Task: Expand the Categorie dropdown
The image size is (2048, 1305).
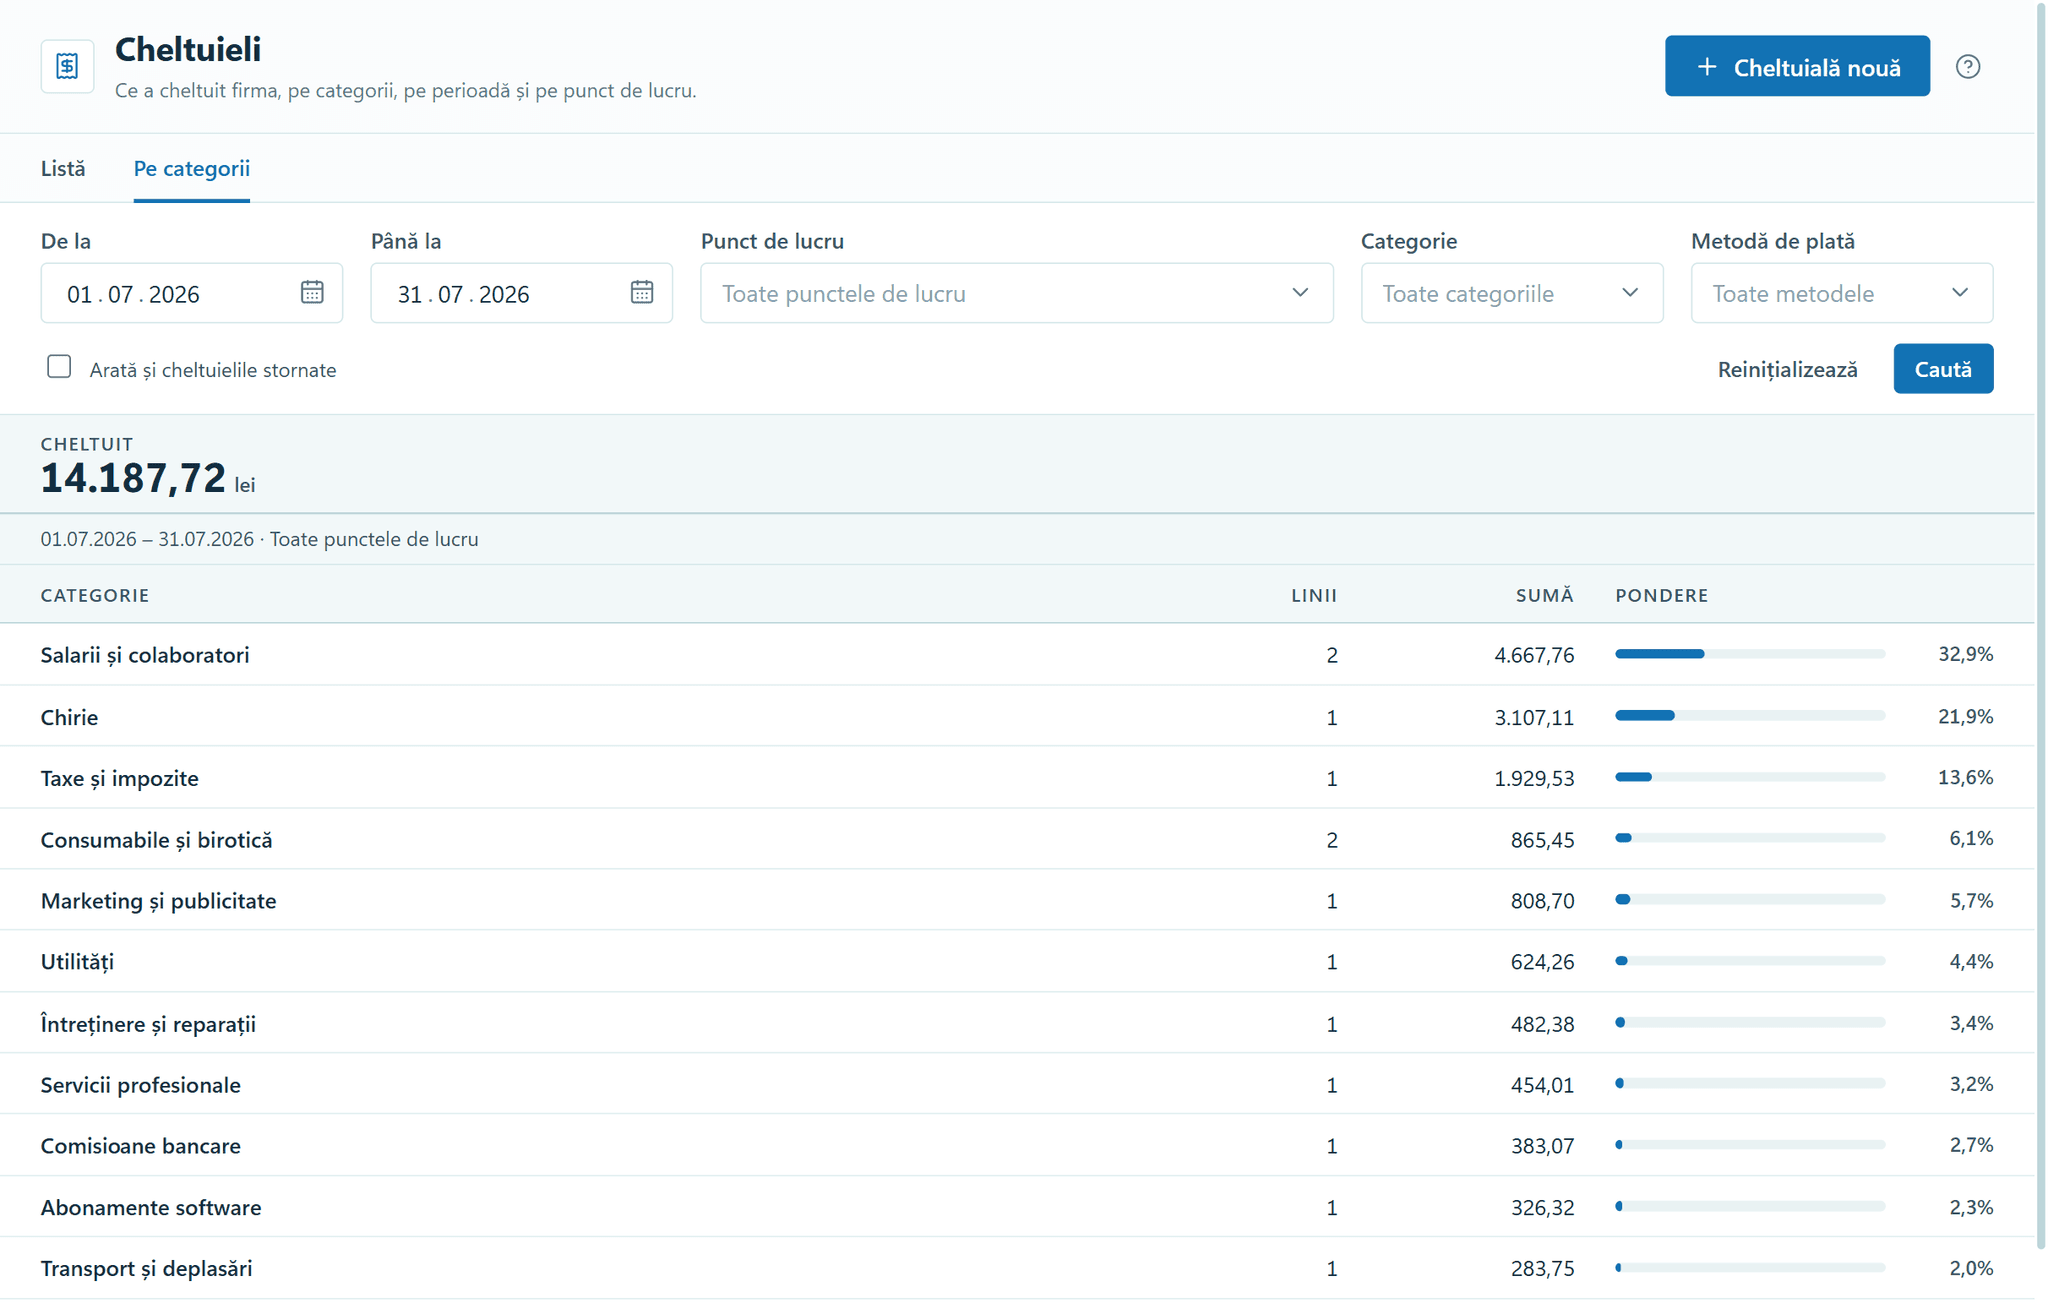Action: tap(1511, 293)
